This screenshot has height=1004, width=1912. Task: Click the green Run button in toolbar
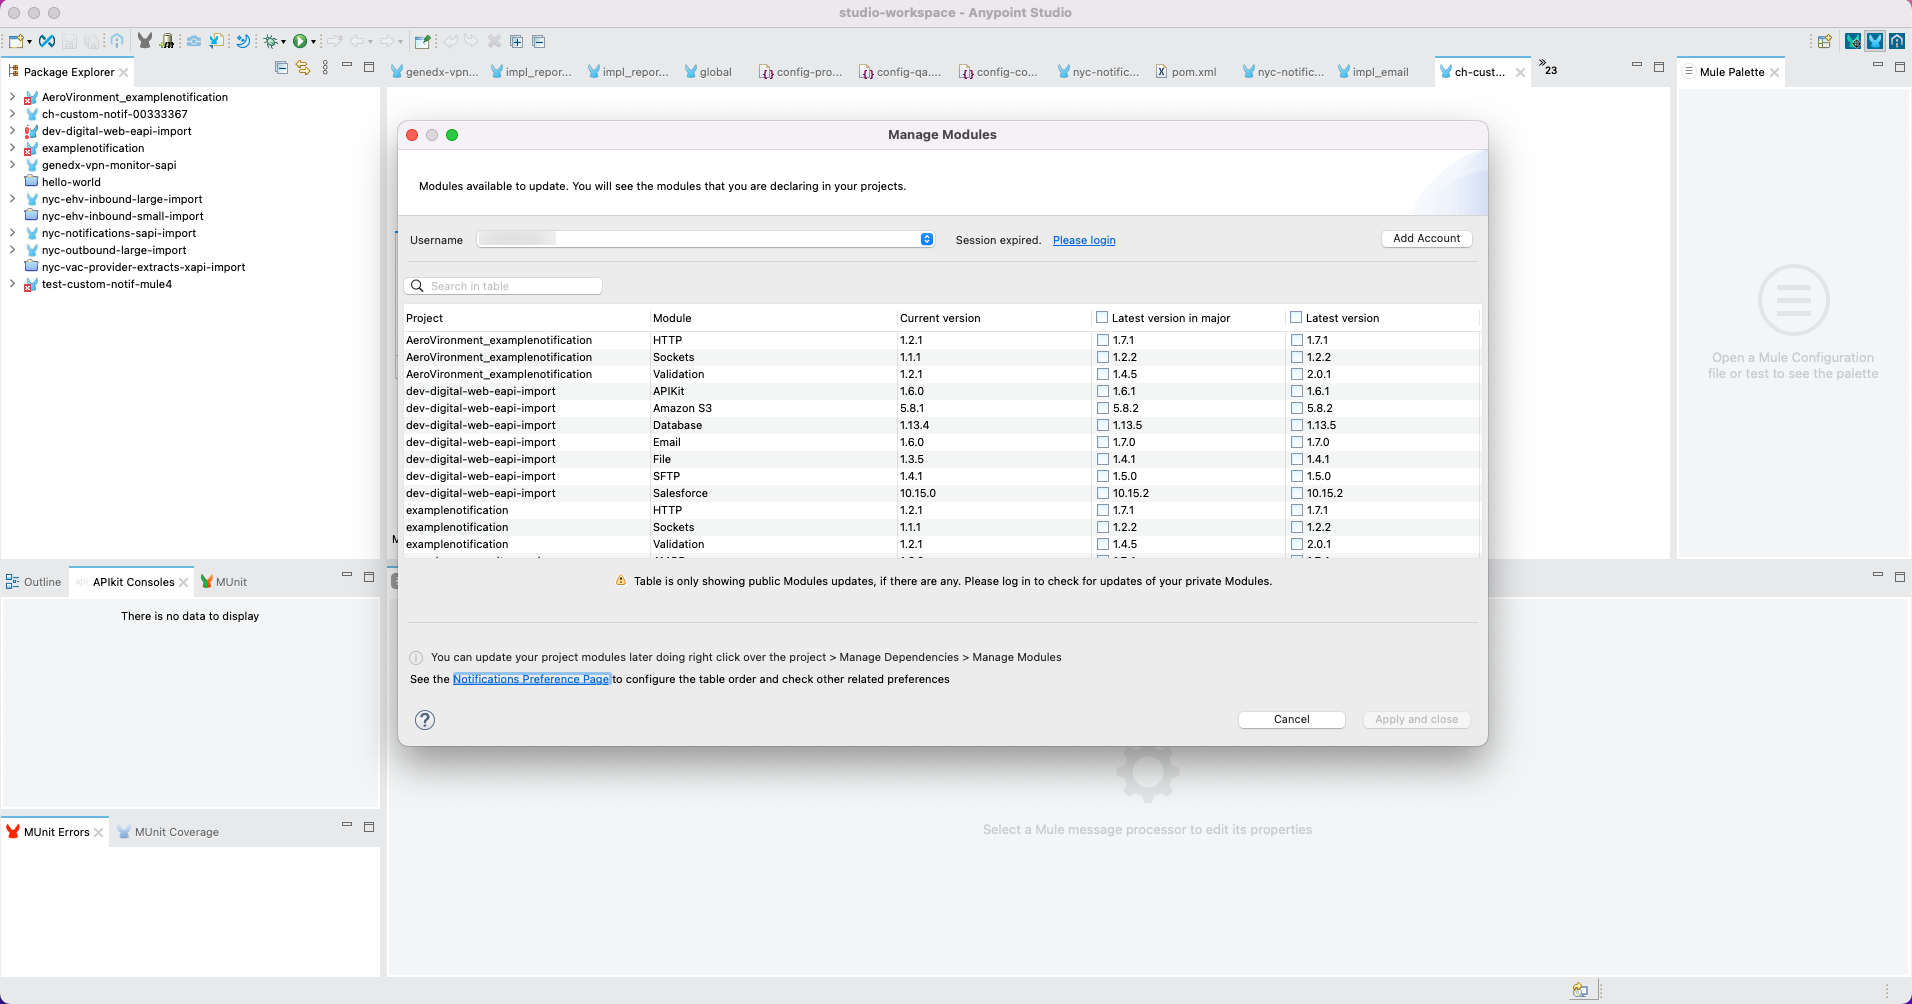pos(299,41)
